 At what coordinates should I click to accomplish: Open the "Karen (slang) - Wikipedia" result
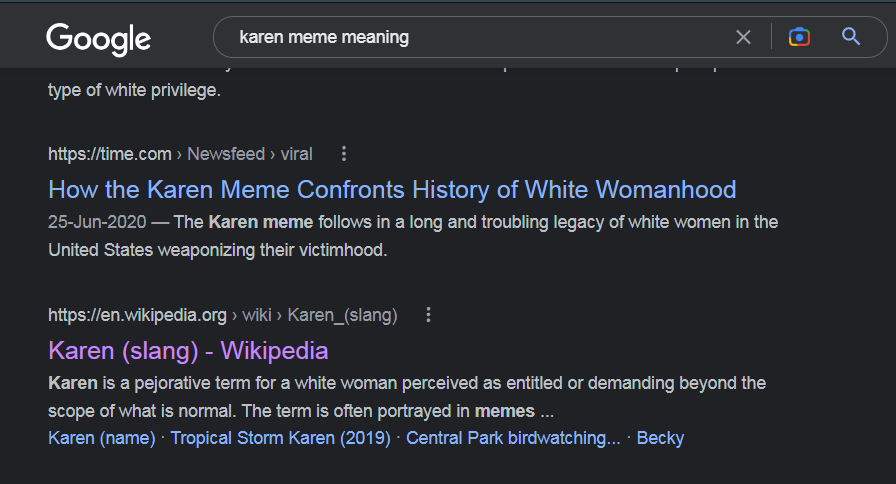tap(188, 351)
